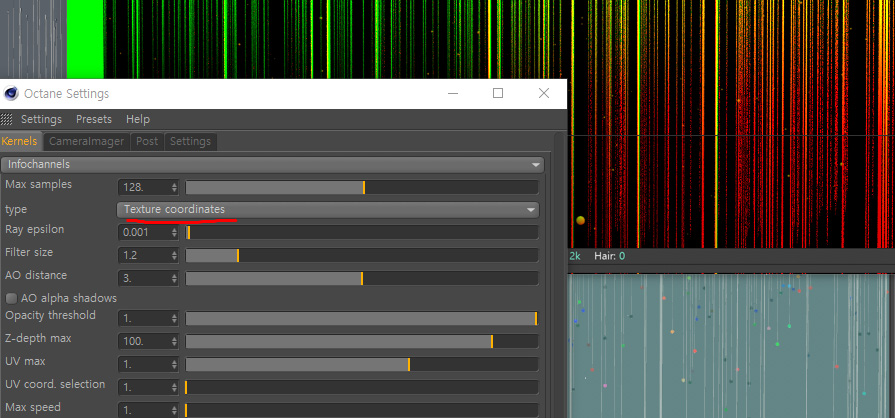Click the Filter size stepper arrows
Image resolution: width=895 pixels, height=418 pixels.
174,255
